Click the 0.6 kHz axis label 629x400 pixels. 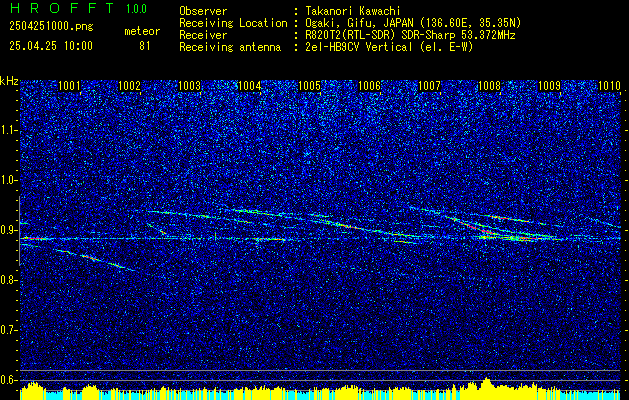pos(9,380)
